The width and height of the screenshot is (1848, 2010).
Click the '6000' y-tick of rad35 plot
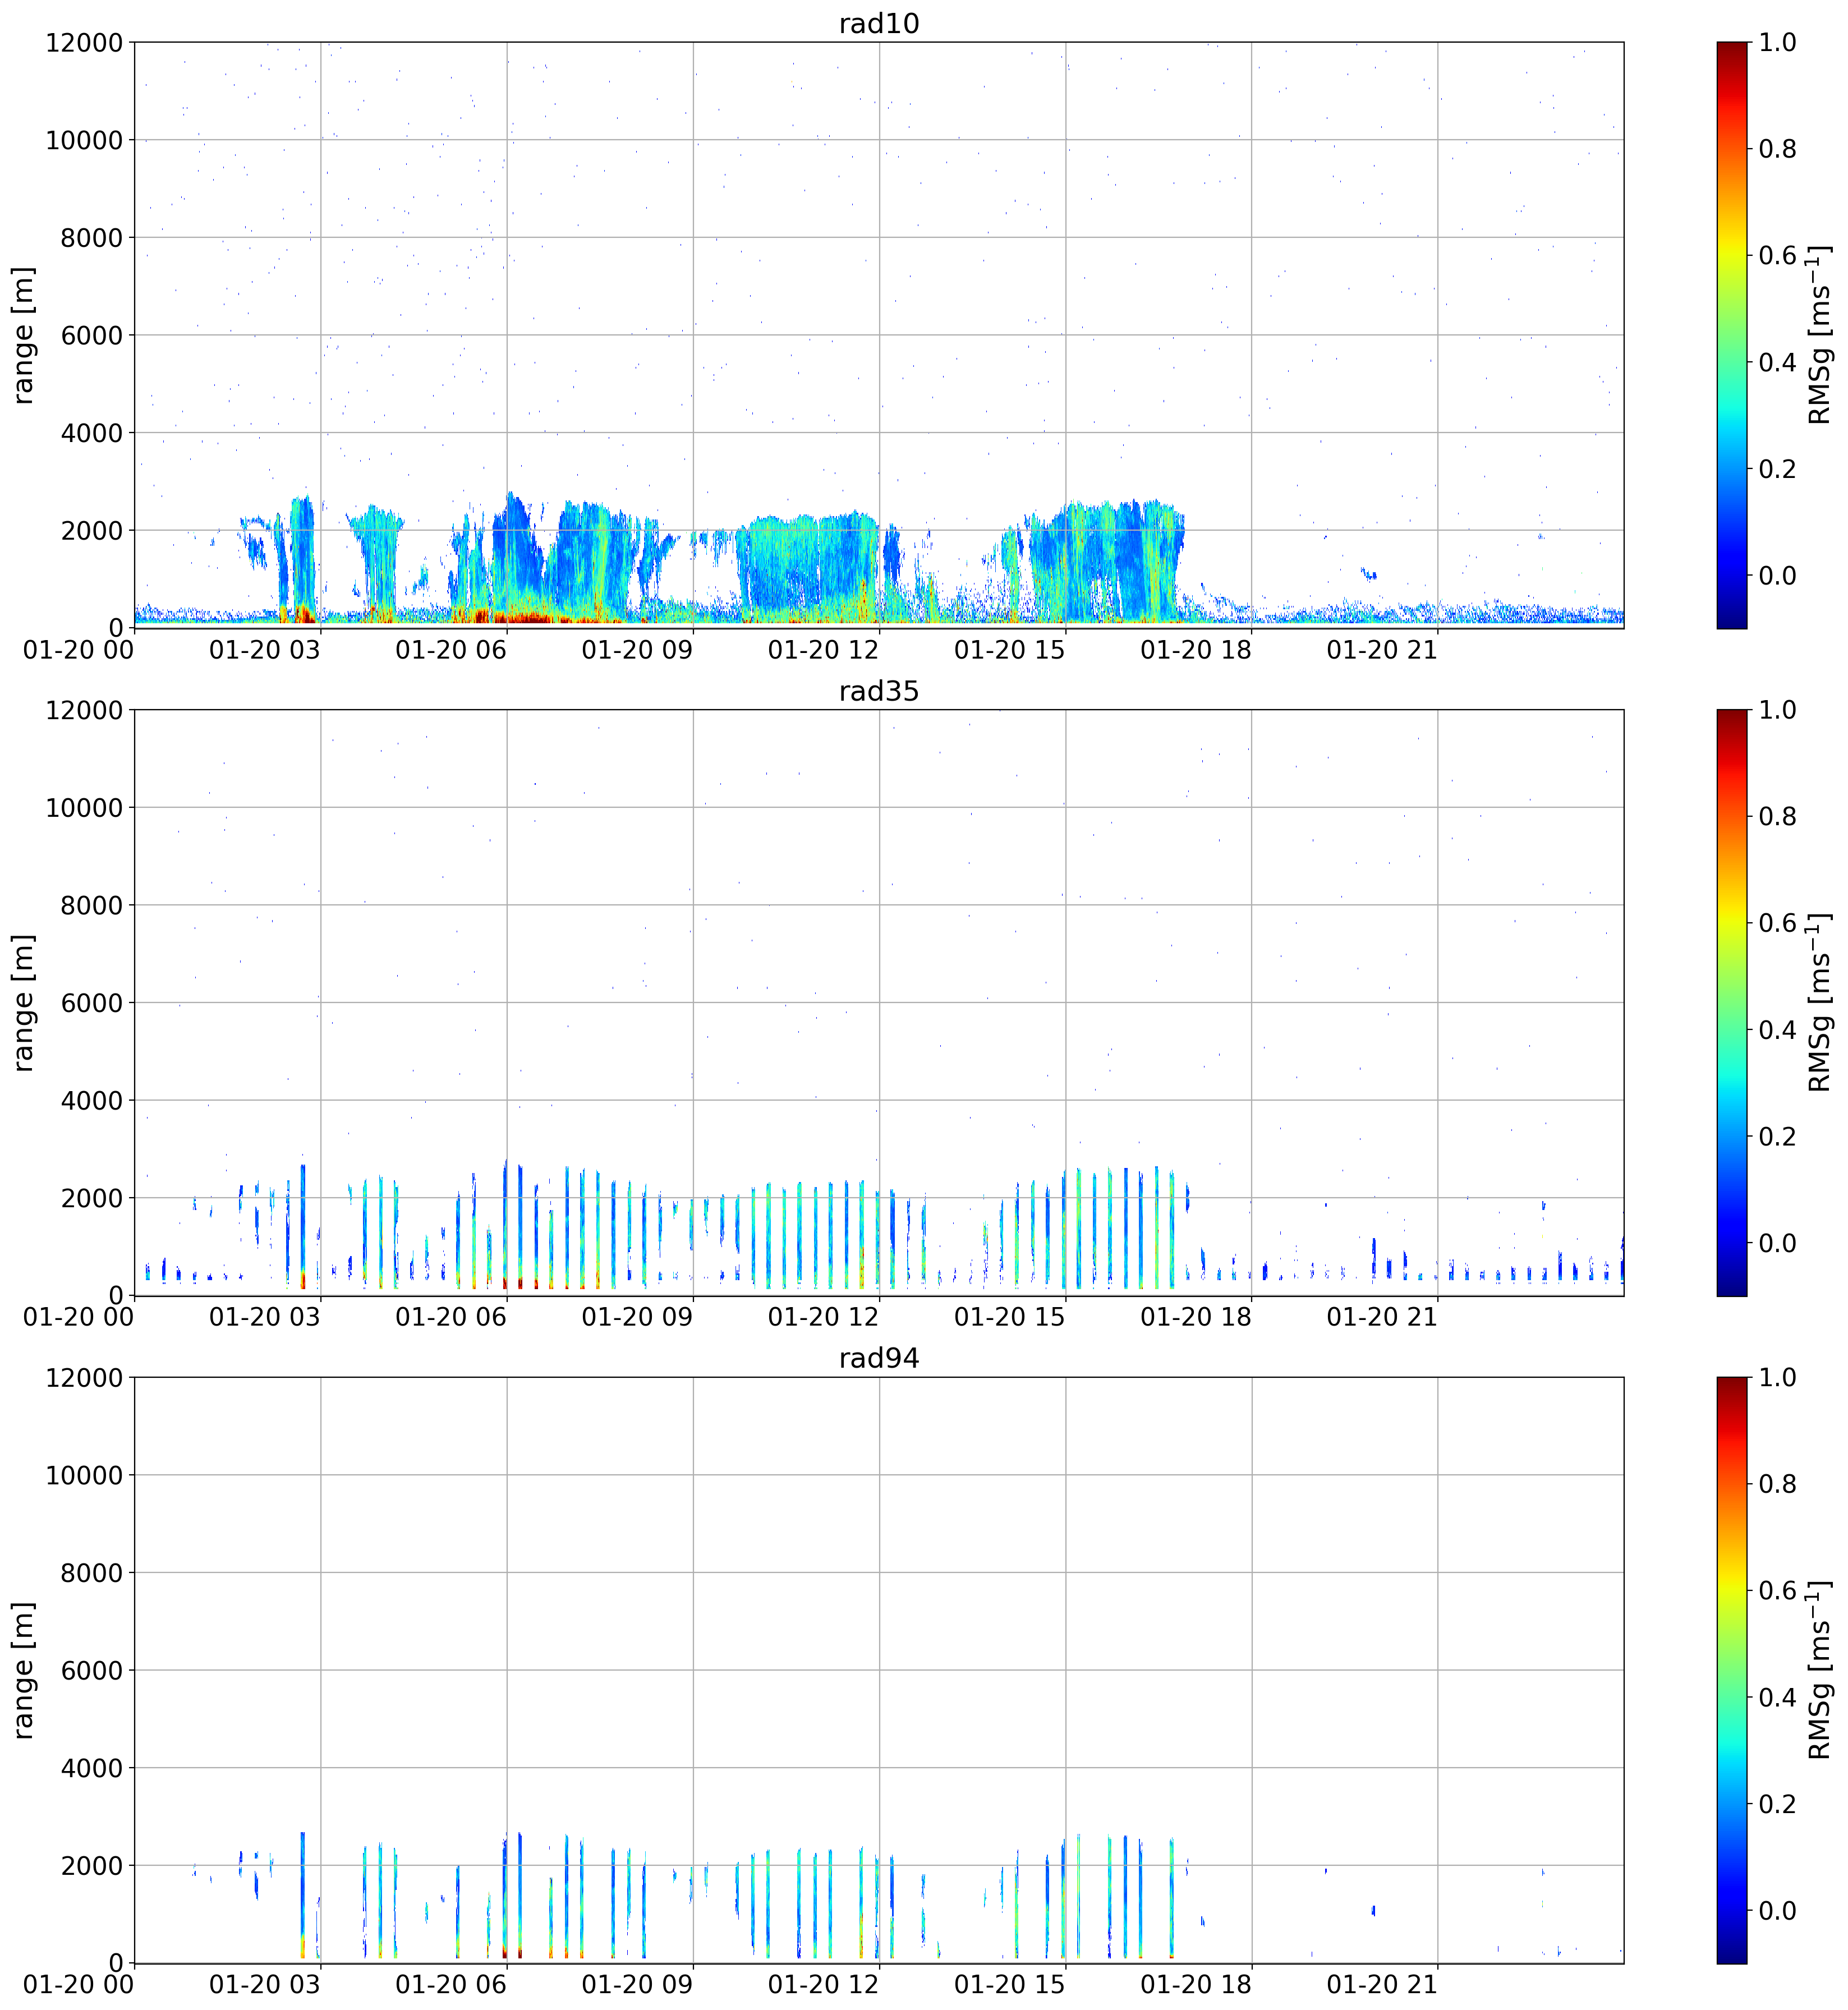click(92, 1003)
